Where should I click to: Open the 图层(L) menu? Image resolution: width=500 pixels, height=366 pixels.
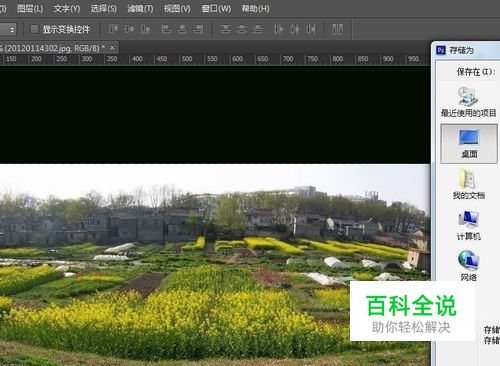point(30,9)
